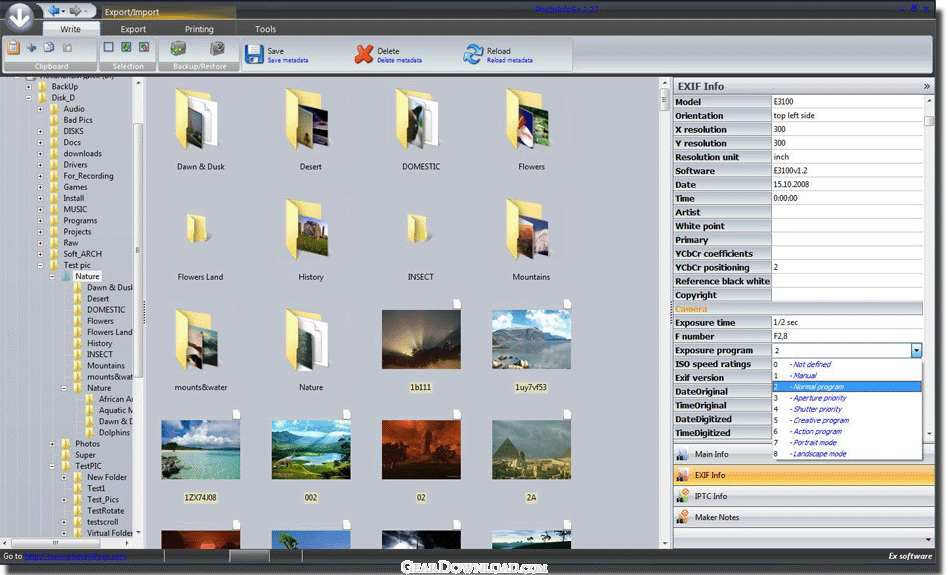
Task: Choose Landscape mode from exposure list
Action: [x=846, y=453]
